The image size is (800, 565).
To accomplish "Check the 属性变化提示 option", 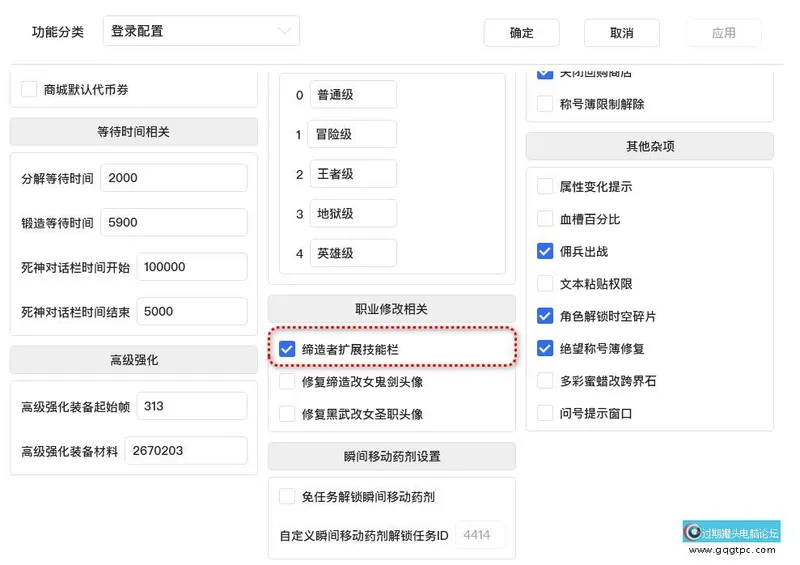I will pos(545,187).
